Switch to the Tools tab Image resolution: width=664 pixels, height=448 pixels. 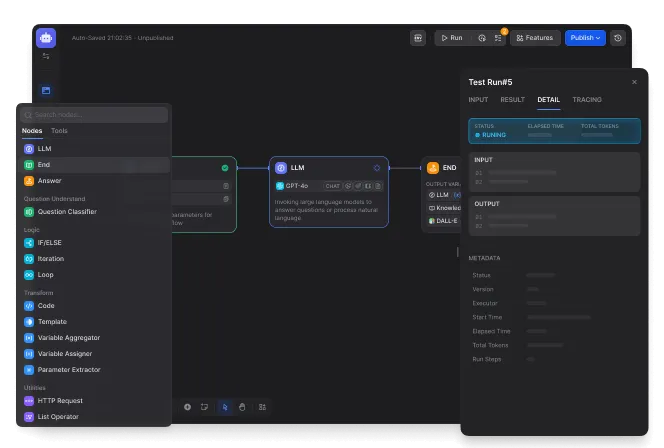(59, 131)
